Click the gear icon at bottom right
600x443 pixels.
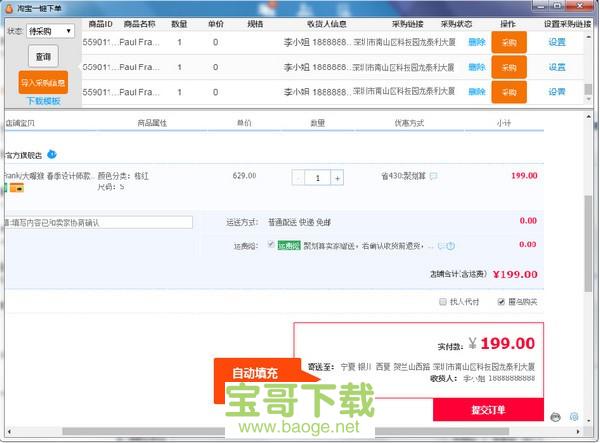(574, 417)
